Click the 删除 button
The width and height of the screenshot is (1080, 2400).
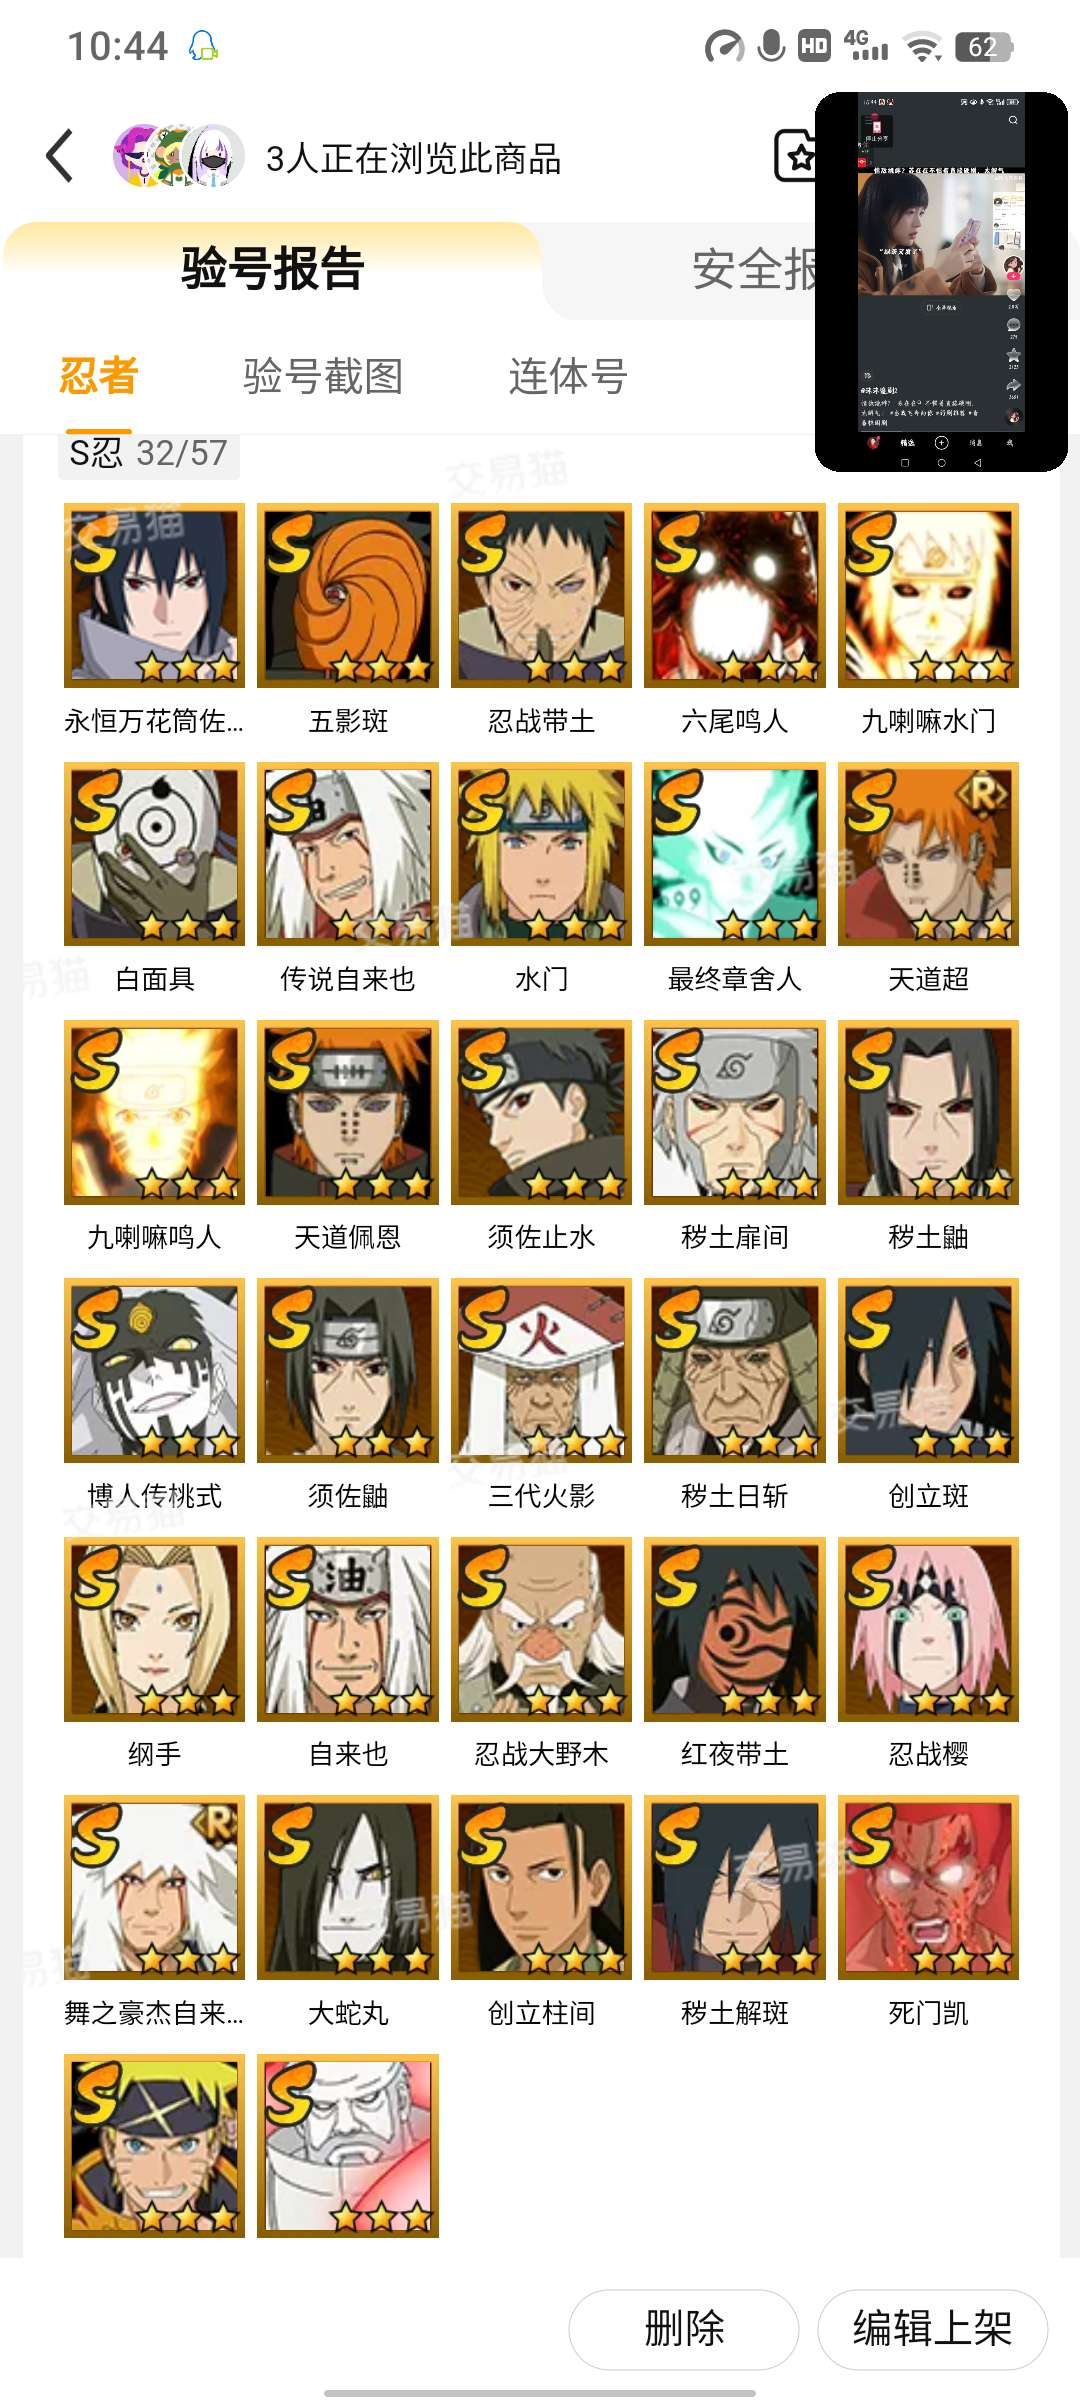point(684,2329)
